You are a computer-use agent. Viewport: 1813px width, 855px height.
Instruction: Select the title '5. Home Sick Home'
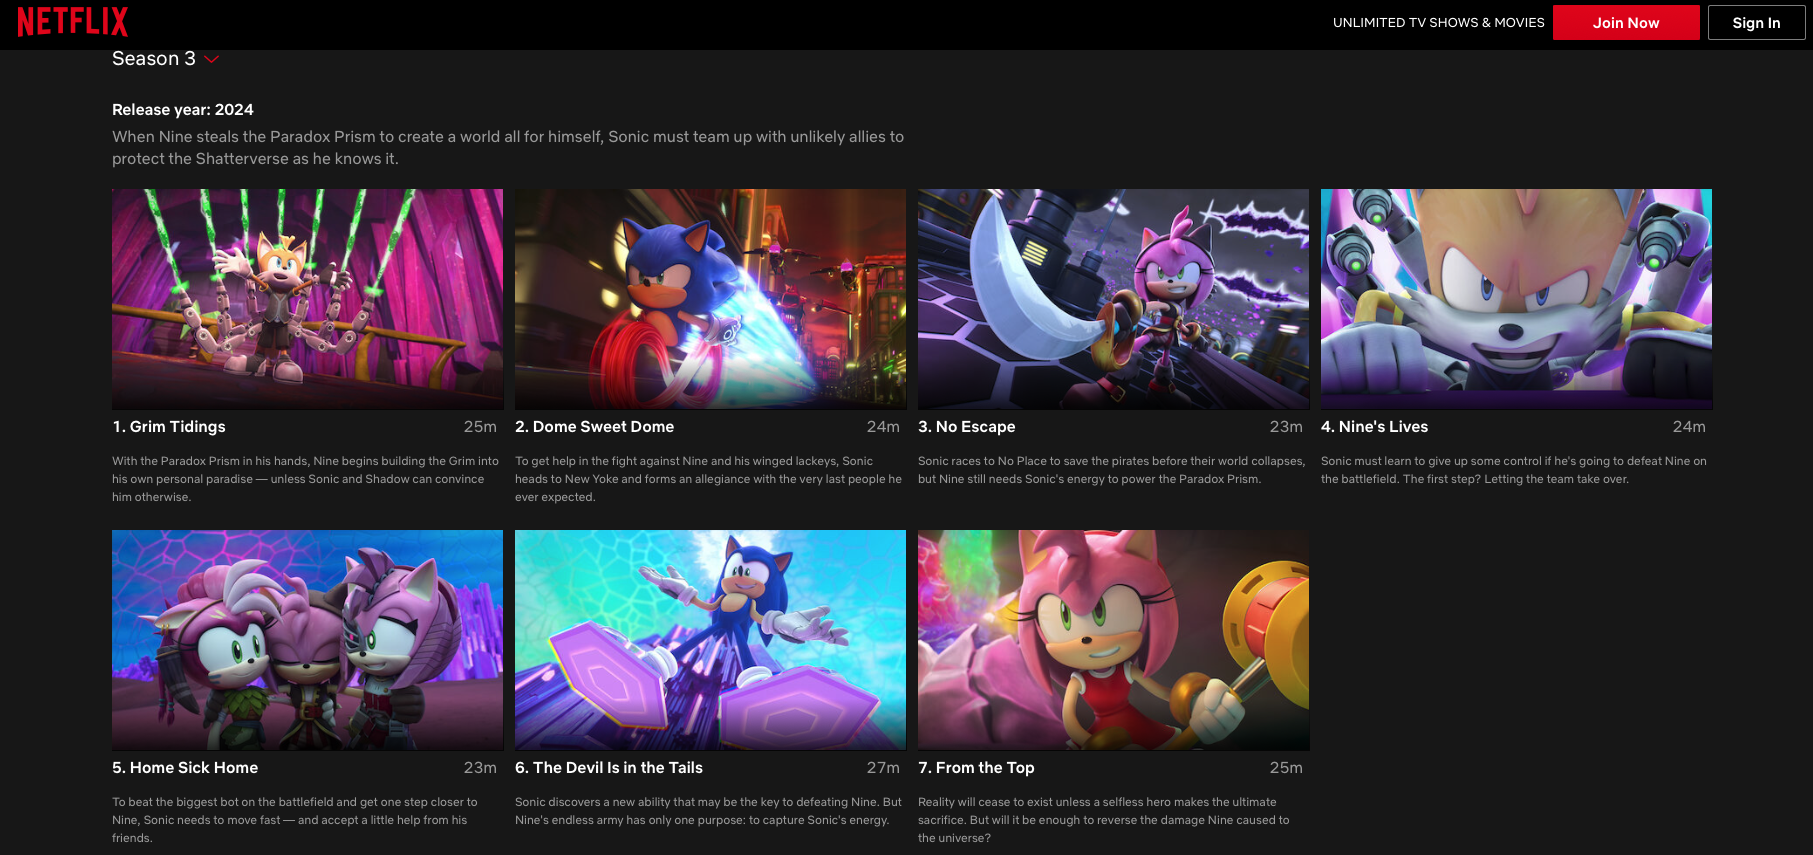point(185,768)
